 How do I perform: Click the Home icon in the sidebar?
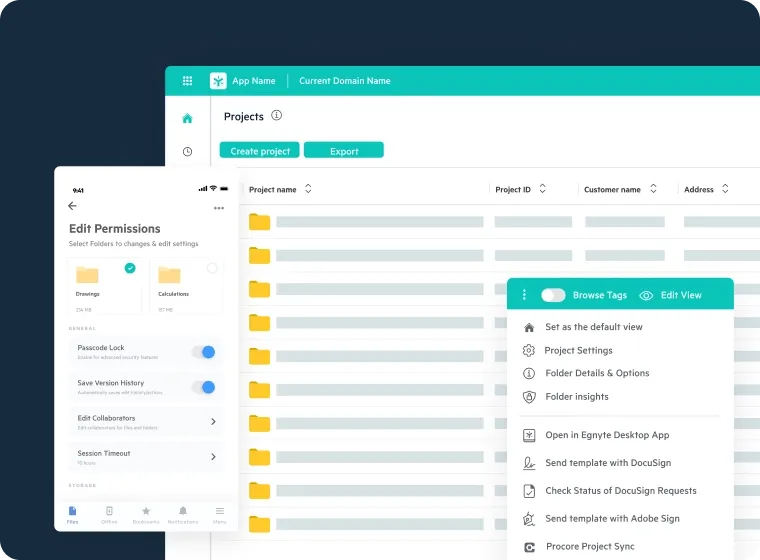point(187,118)
